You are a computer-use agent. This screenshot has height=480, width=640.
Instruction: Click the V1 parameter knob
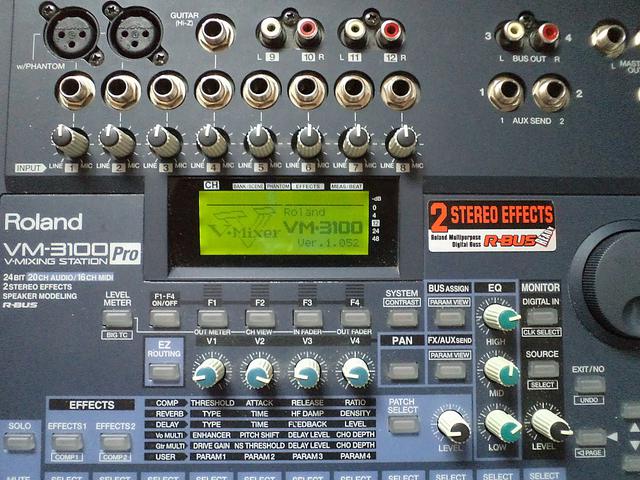[x=208, y=373]
